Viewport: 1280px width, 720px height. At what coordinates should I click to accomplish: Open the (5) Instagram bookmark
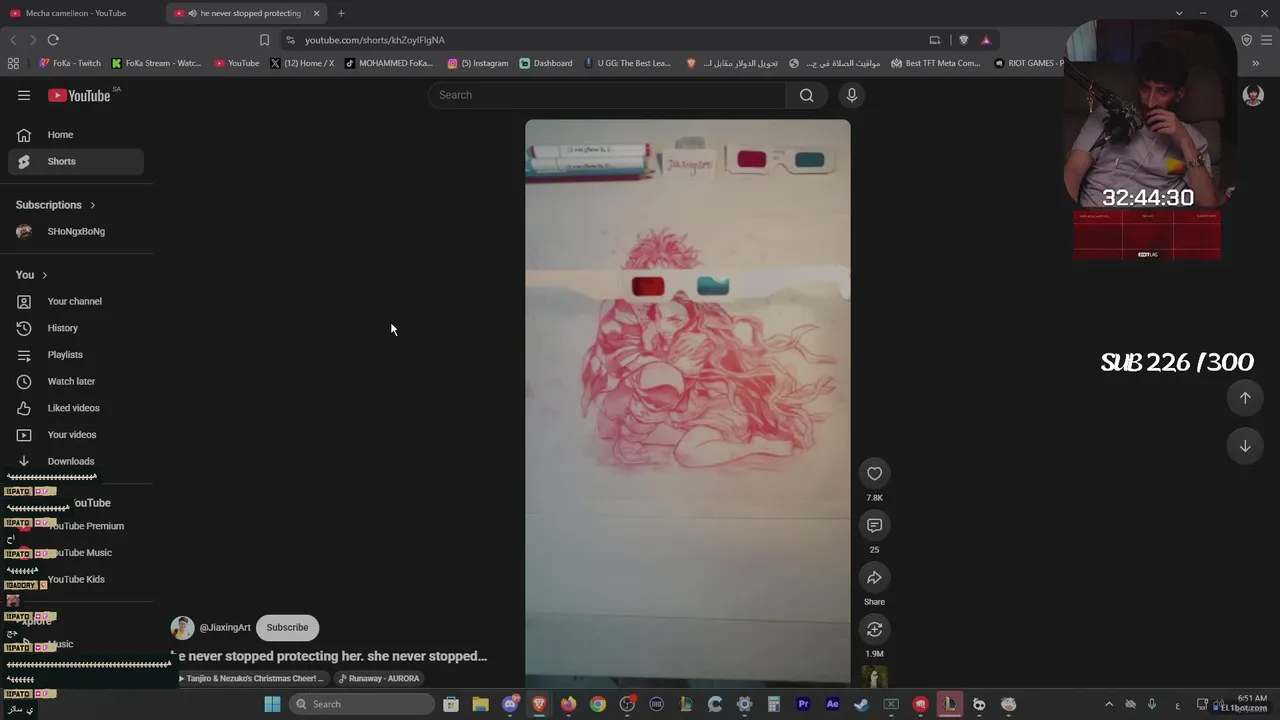click(x=478, y=63)
